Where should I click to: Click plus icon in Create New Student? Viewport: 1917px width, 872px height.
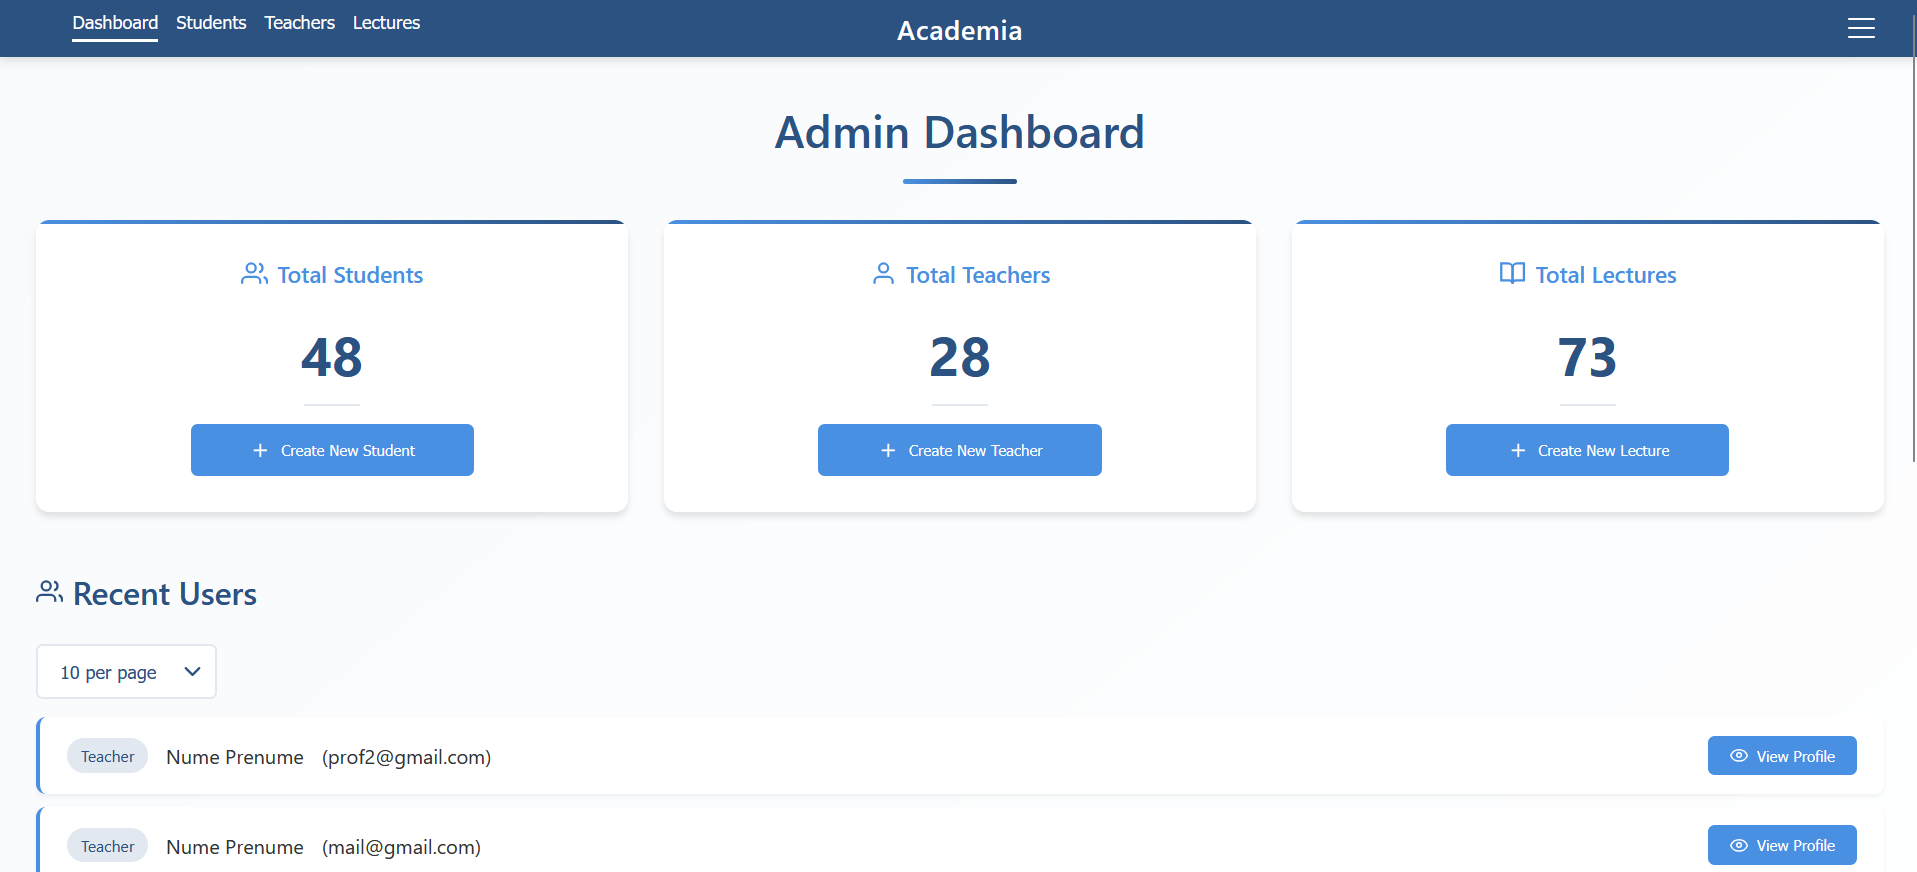pyautogui.click(x=260, y=451)
